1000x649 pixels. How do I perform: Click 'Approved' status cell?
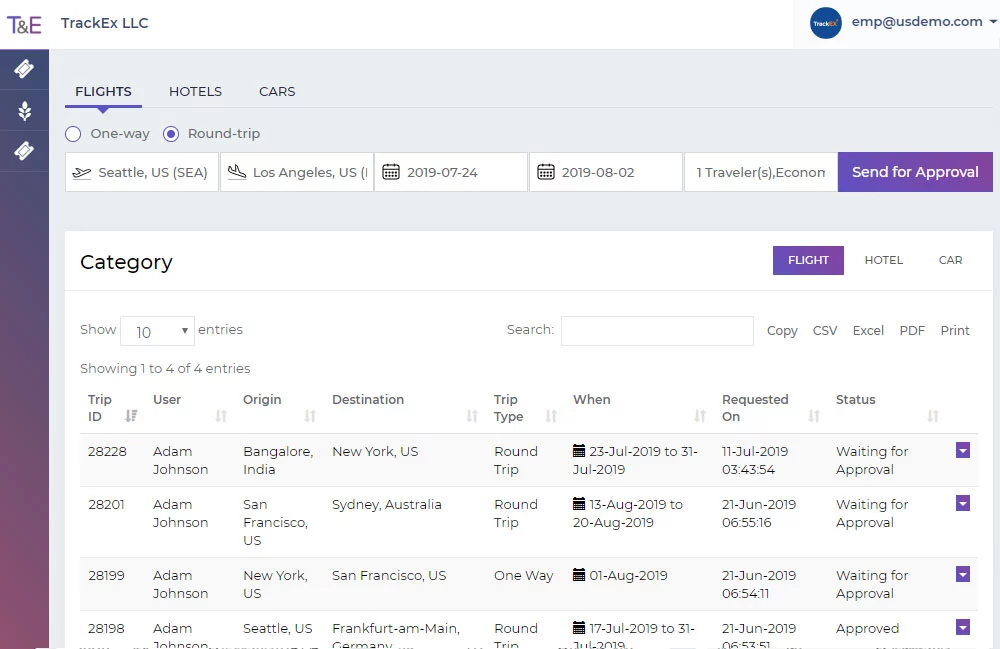pos(867,629)
